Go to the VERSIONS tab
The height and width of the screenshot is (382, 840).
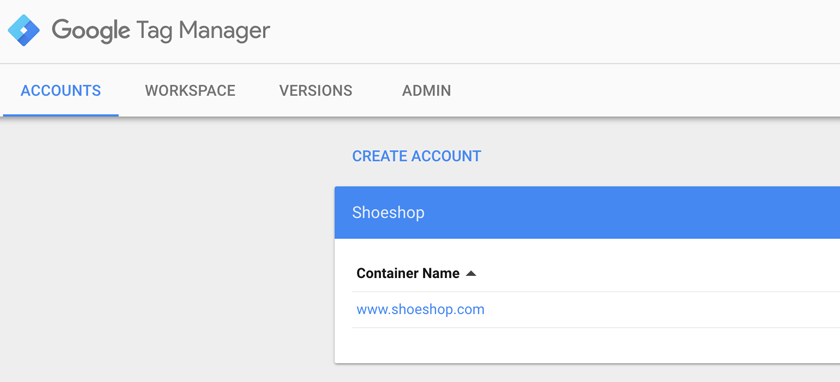(316, 91)
